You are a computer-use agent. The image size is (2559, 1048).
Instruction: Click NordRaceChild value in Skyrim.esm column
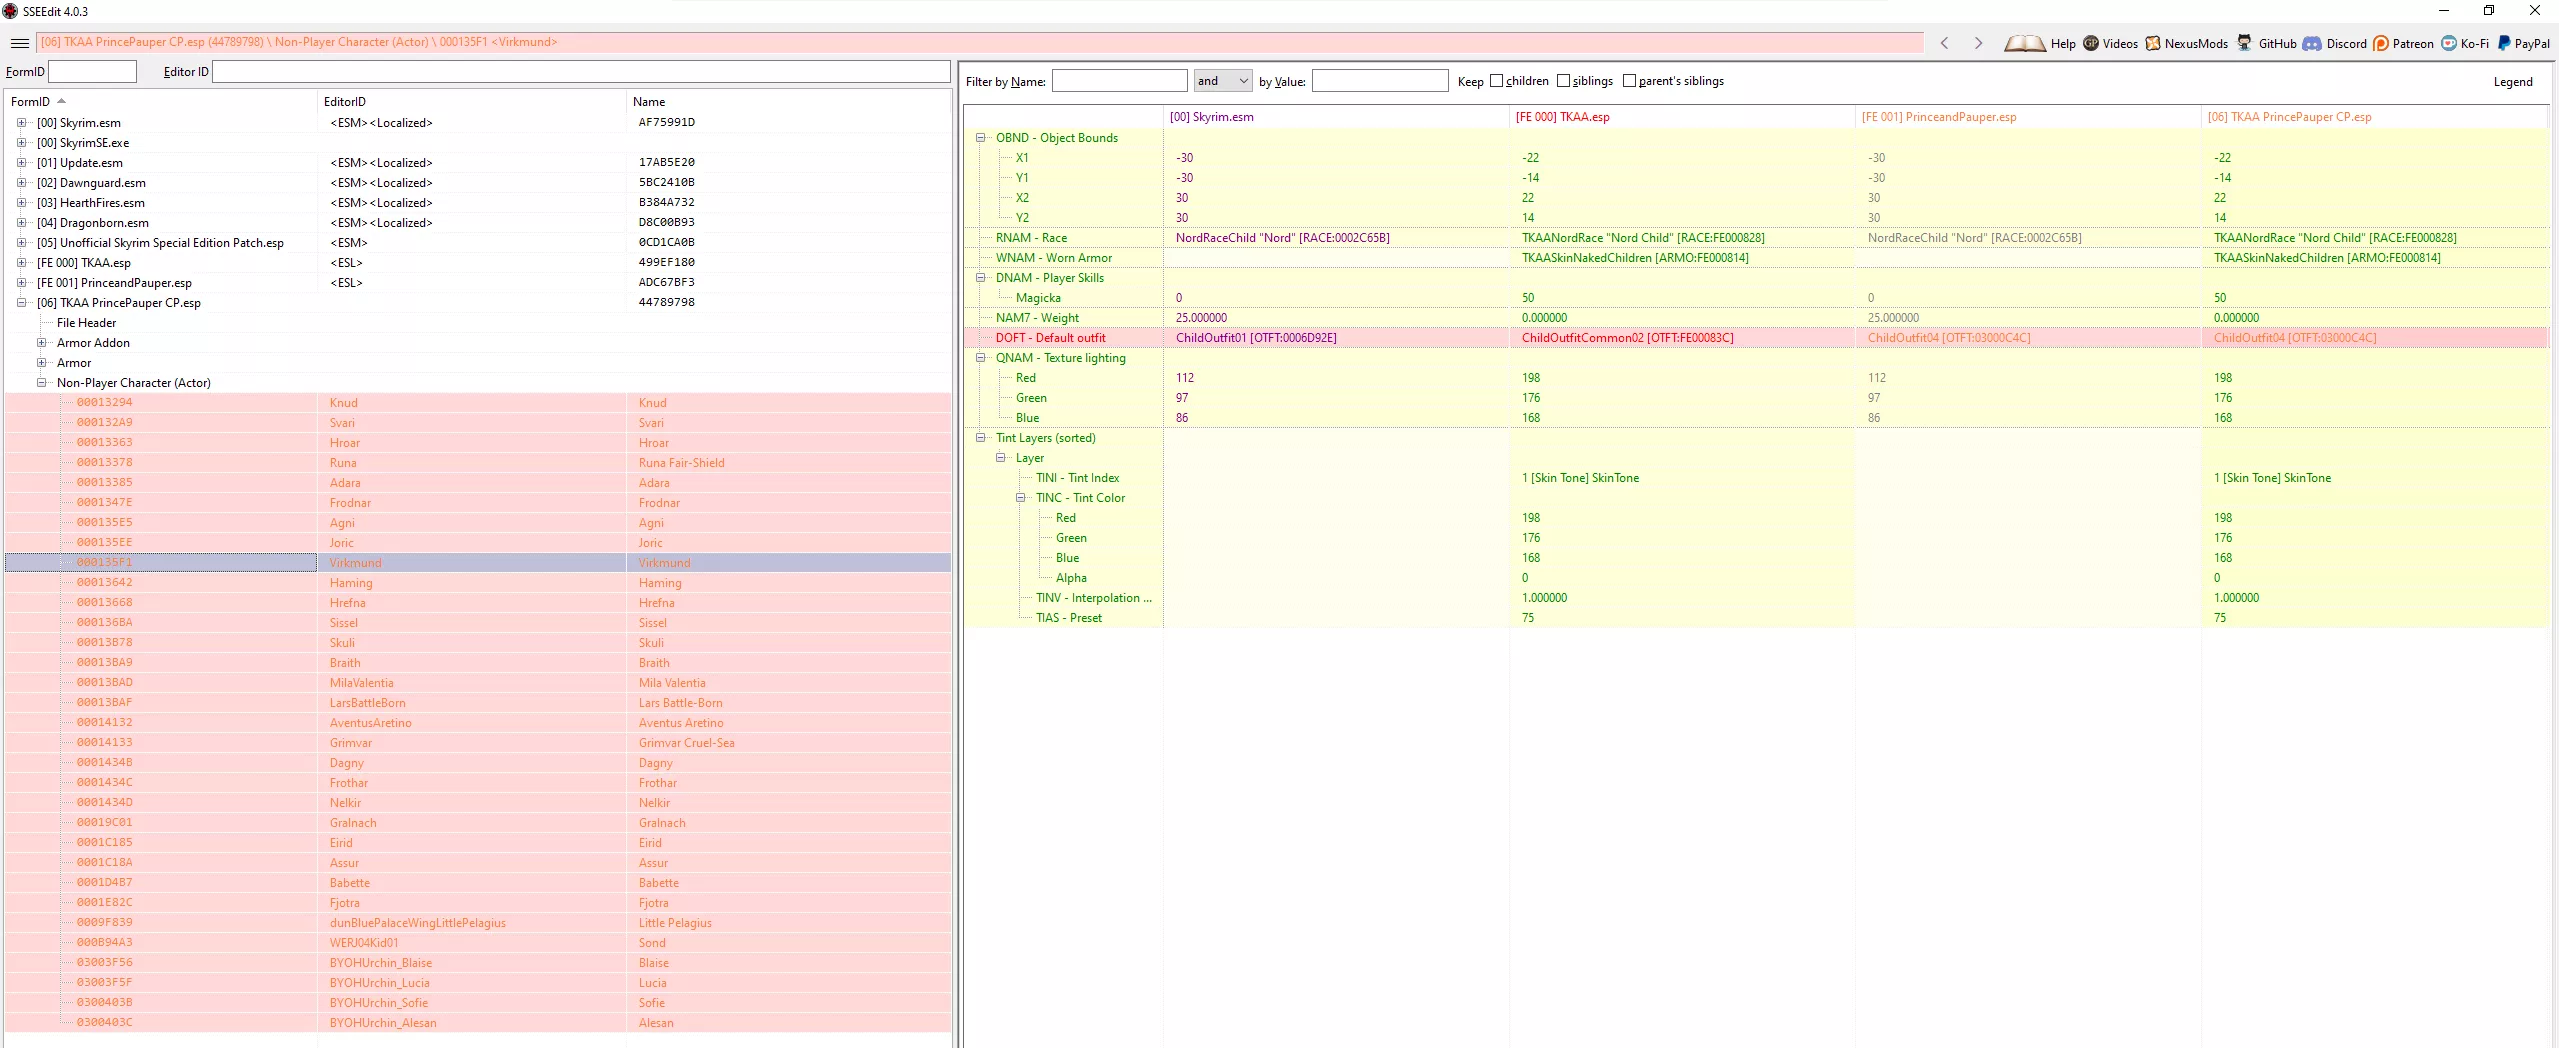[1282, 238]
